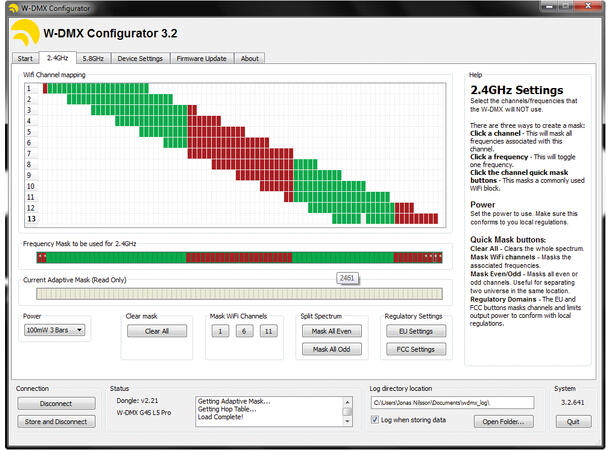The height and width of the screenshot is (450, 610).
Task: Apply FCC Settings regulatory domain
Action: click(x=415, y=349)
